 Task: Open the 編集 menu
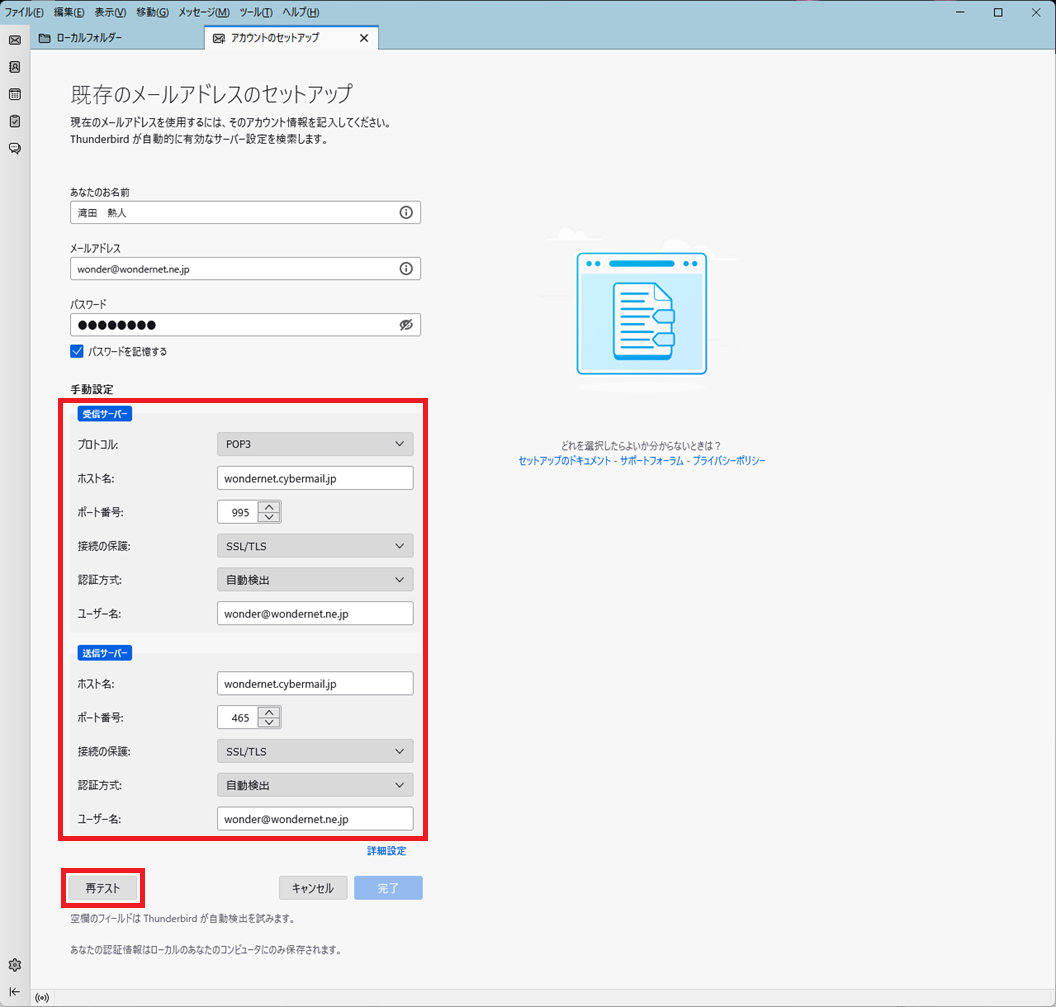69,12
